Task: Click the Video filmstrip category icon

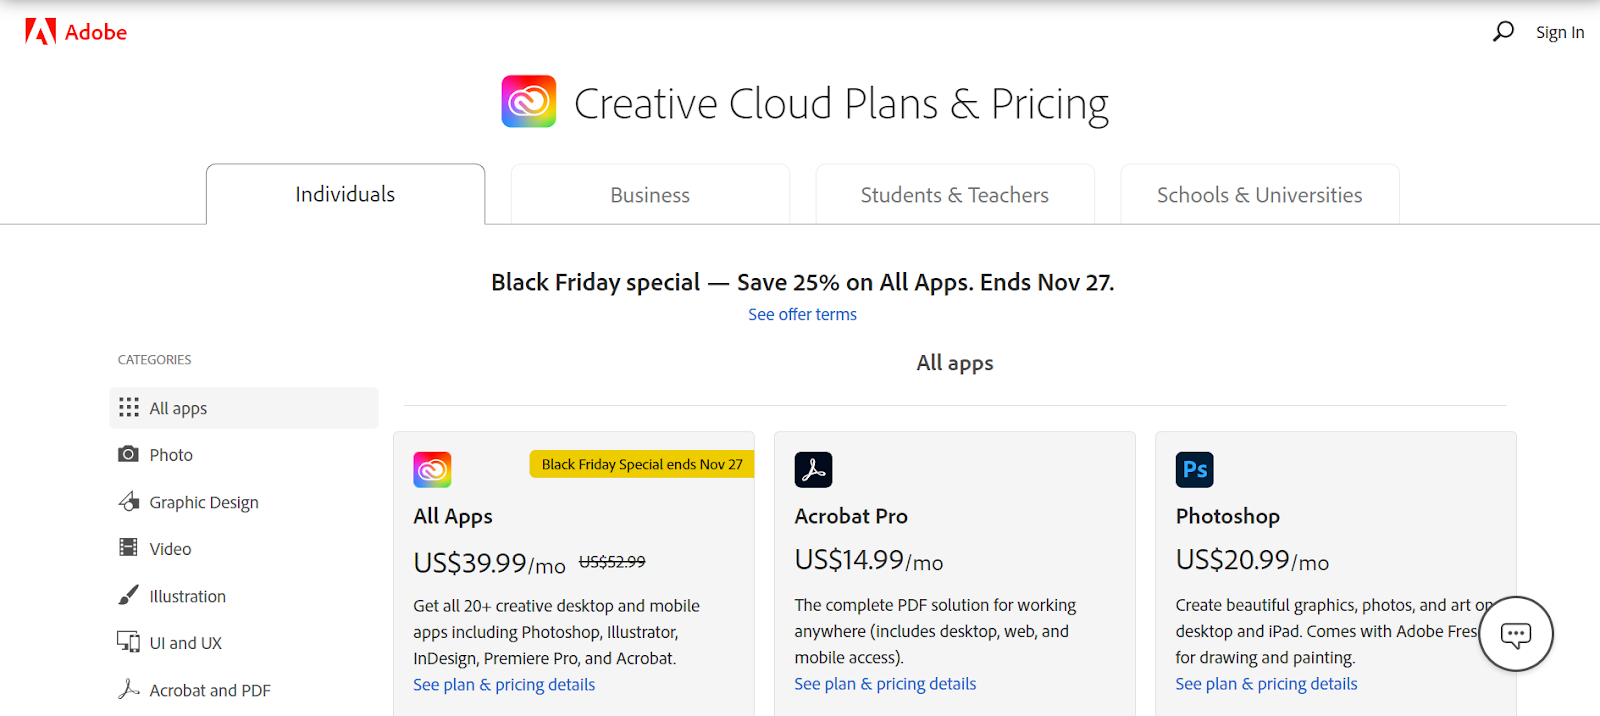Action: [x=129, y=548]
